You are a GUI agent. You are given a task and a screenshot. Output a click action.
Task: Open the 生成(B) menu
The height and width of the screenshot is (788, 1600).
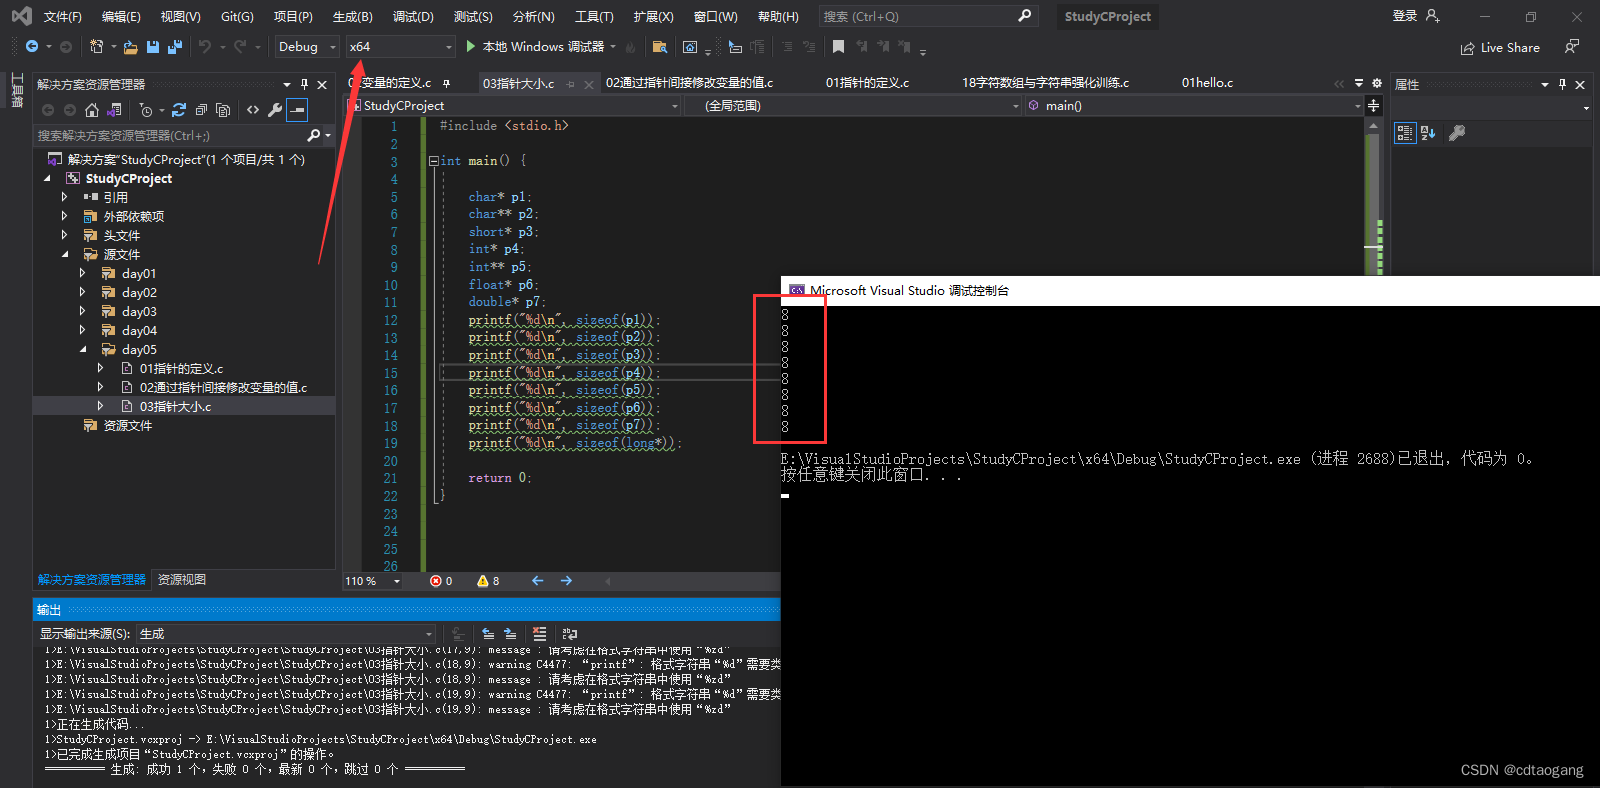352,17
